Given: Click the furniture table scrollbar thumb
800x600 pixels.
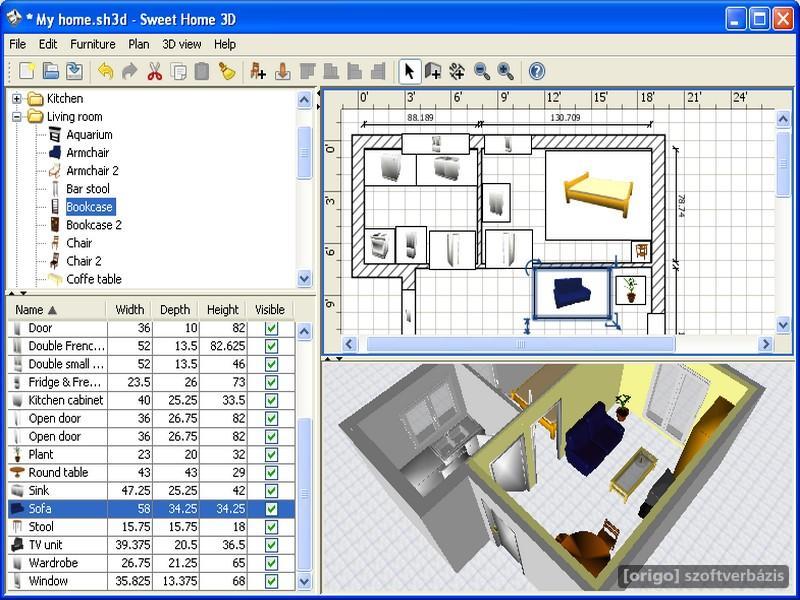Looking at the screenshot, I should click(x=304, y=494).
